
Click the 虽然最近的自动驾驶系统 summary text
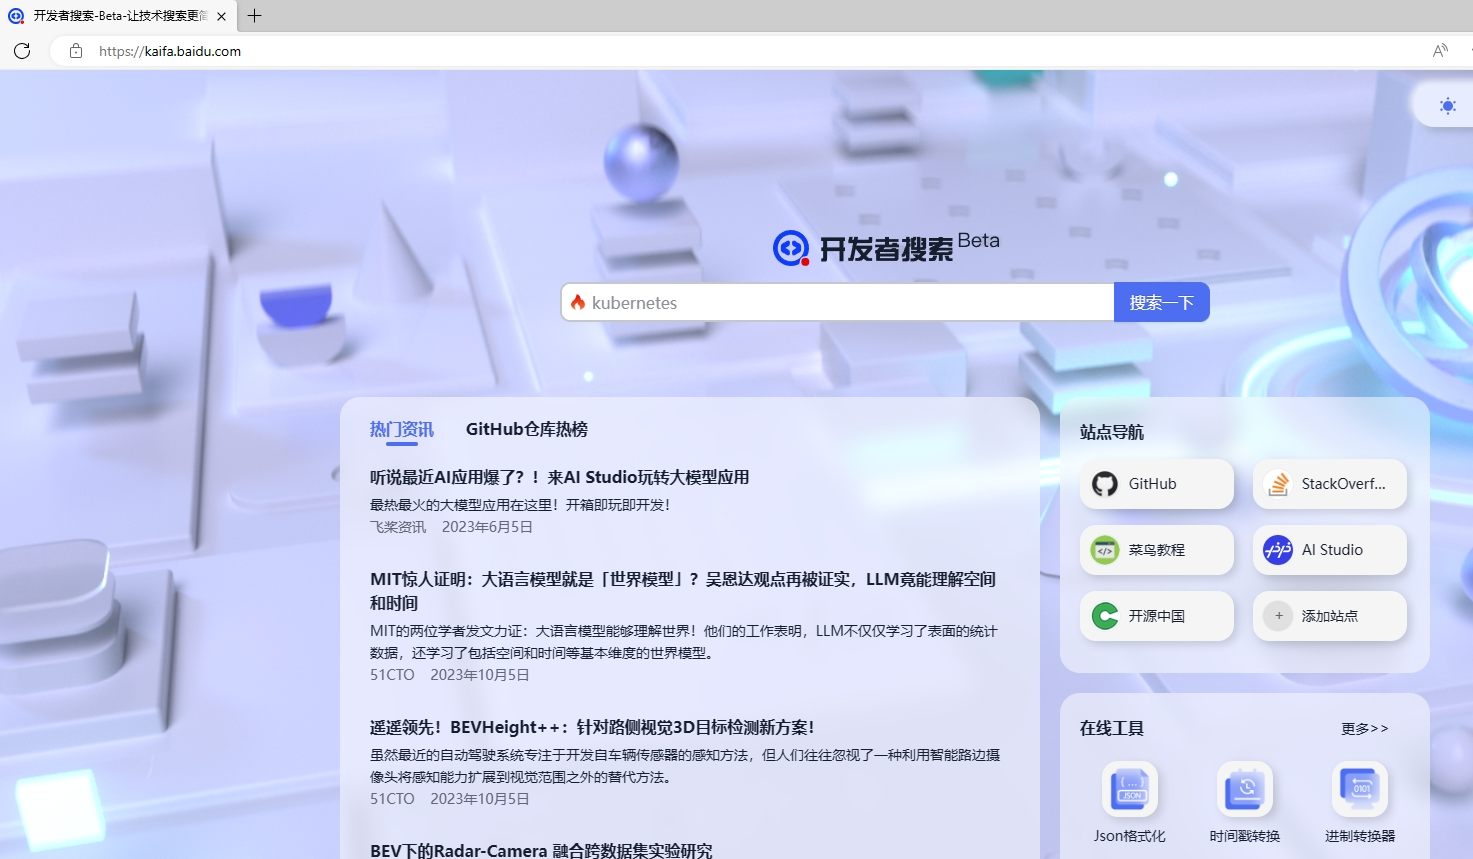click(685, 766)
